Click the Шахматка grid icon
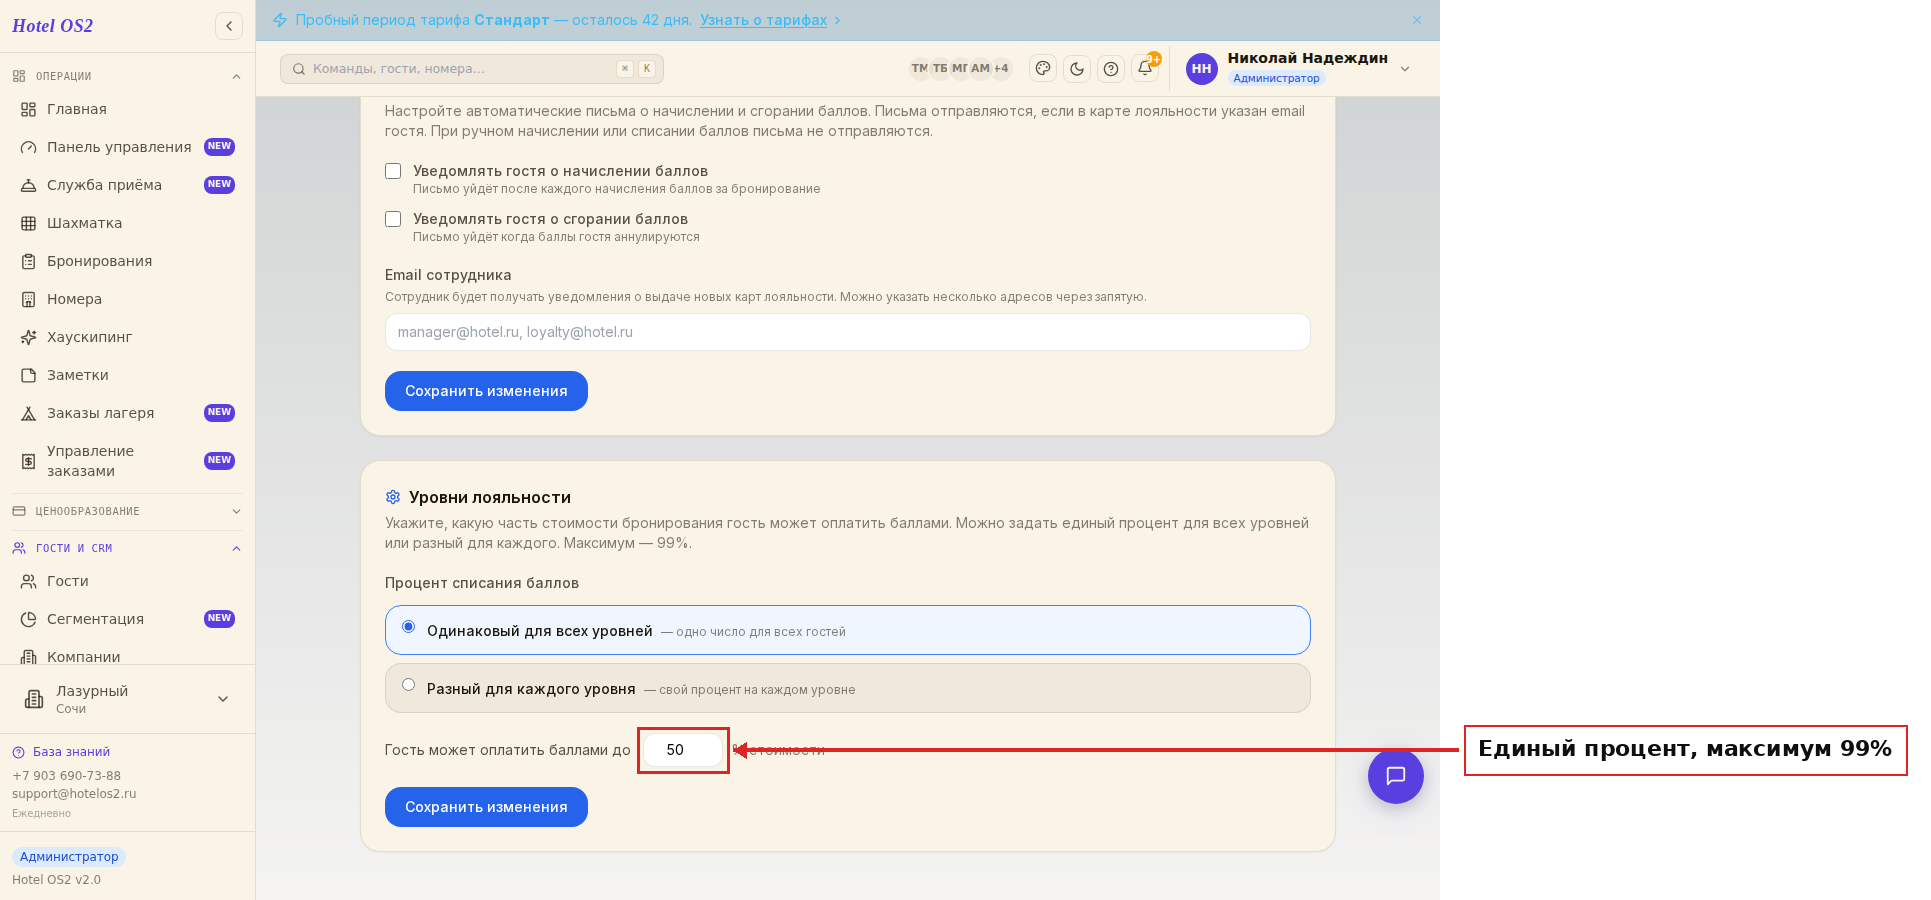 pos(29,223)
